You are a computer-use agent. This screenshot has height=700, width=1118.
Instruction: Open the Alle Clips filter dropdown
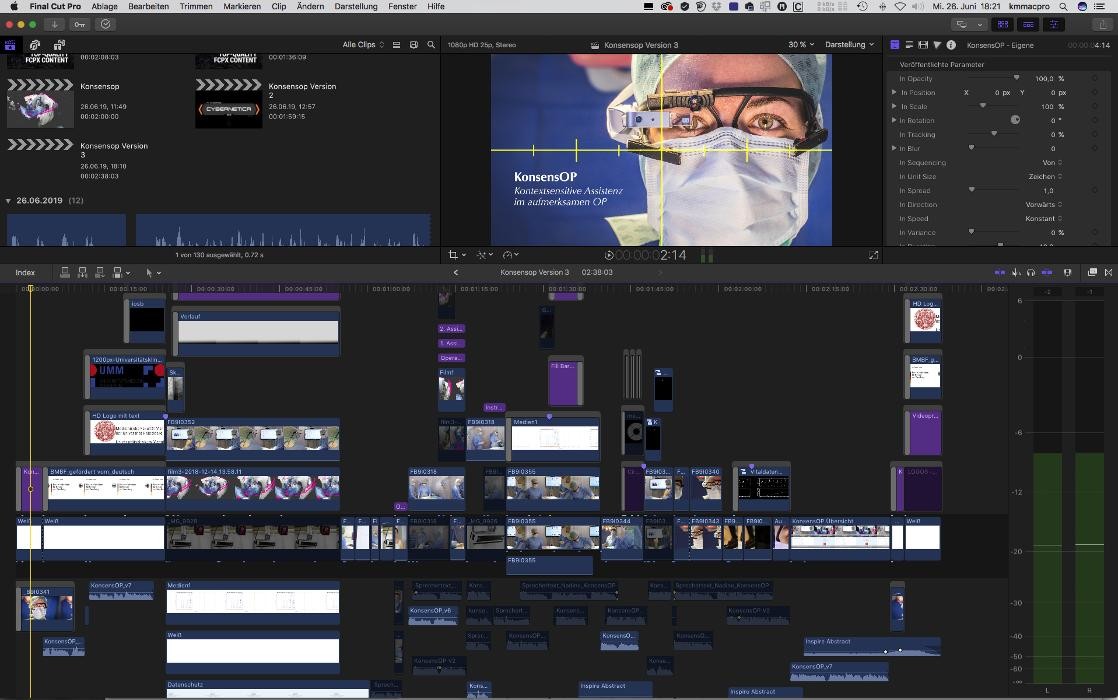point(363,45)
